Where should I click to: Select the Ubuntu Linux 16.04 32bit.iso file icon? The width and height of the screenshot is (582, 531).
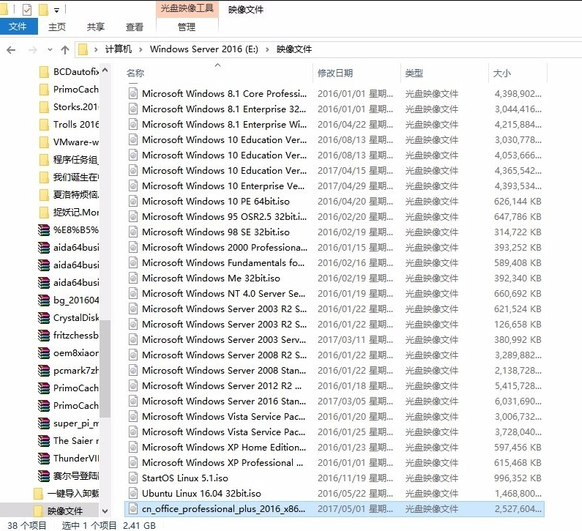click(x=133, y=493)
